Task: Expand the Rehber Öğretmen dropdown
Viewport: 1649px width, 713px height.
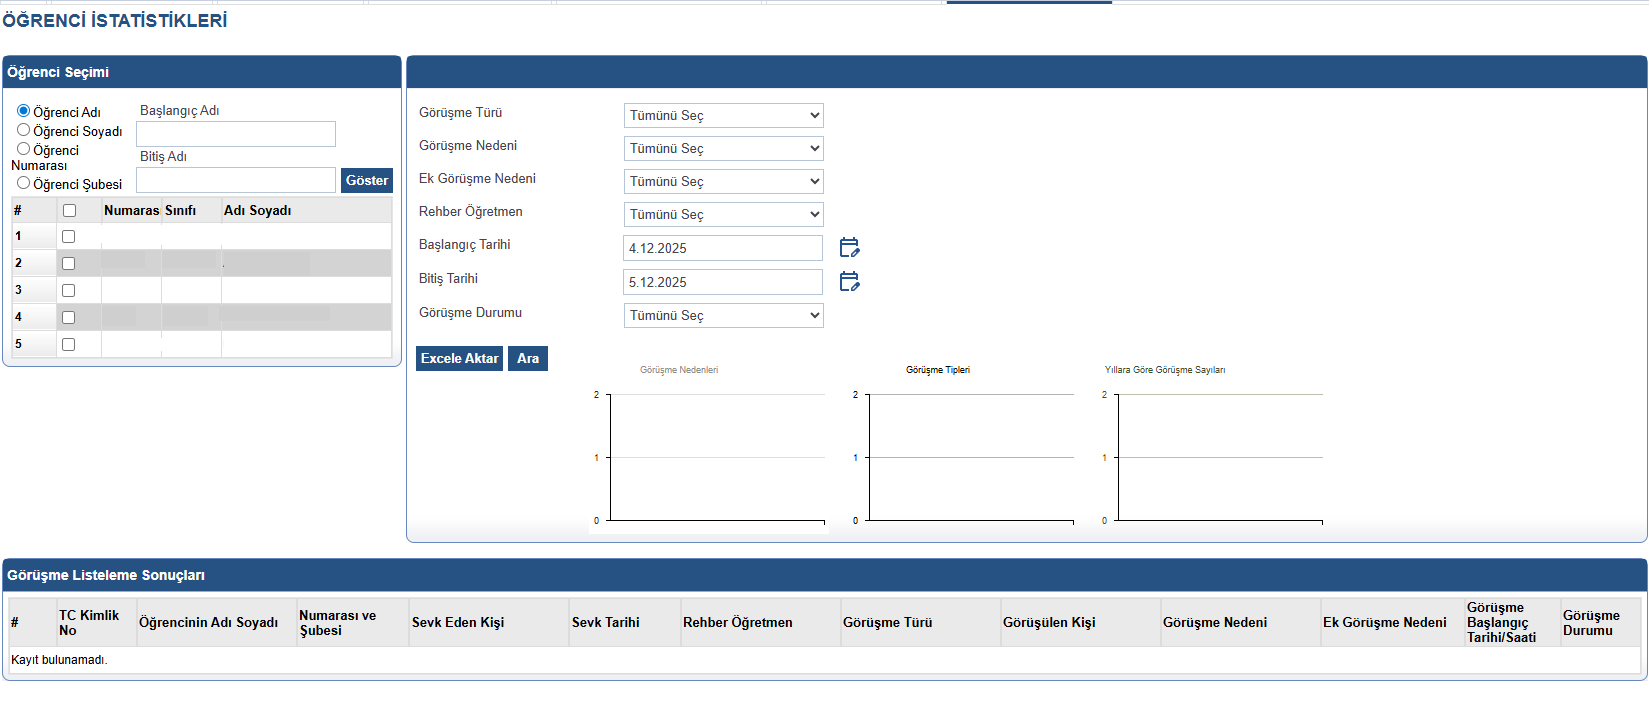Action: (723, 214)
